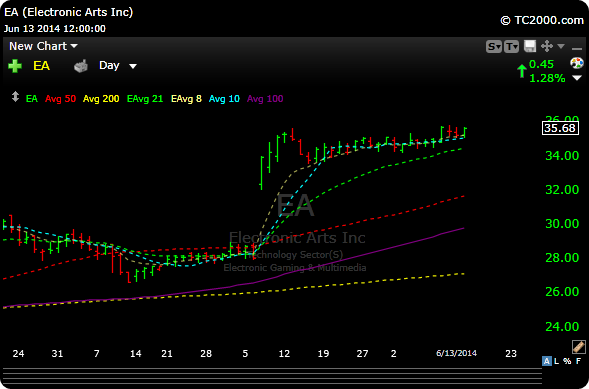Click the 34.00 price axis label
The height and width of the screenshot is (389, 589).
point(562,155)
